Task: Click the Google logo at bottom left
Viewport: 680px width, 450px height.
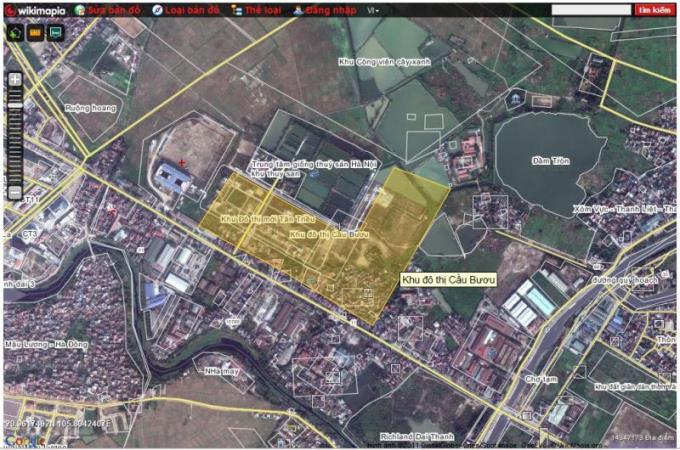Action: coord(22,441)
